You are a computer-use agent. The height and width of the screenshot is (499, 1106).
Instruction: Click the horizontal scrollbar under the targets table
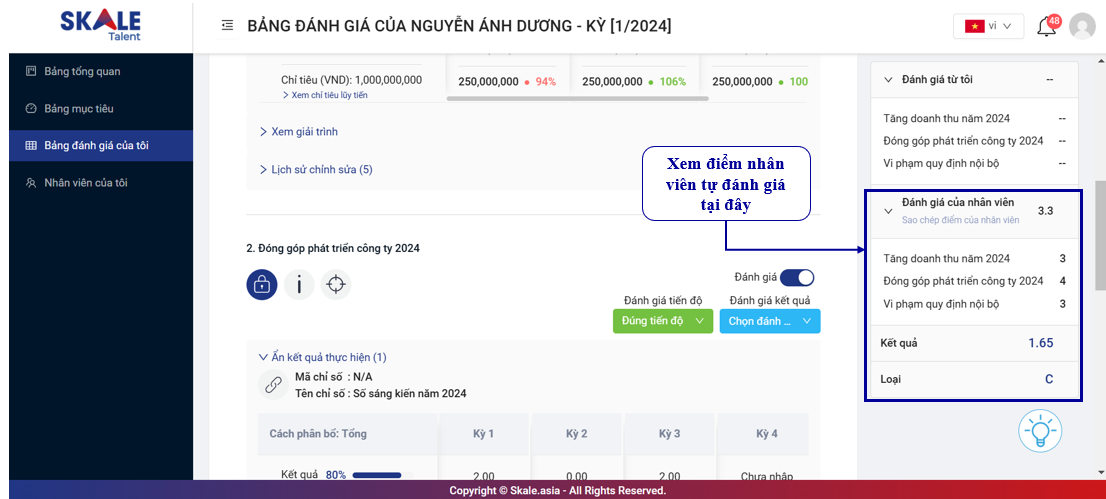(577, 99)
